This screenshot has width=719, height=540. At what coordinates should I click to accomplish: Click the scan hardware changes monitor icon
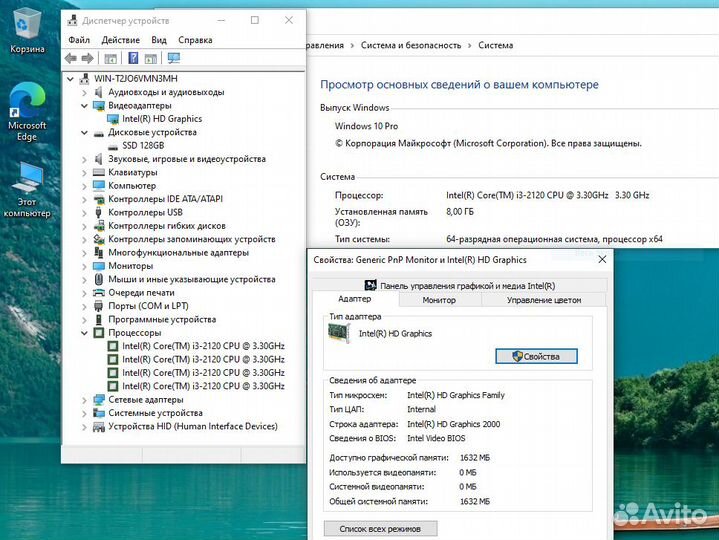(x=174, y=58)
